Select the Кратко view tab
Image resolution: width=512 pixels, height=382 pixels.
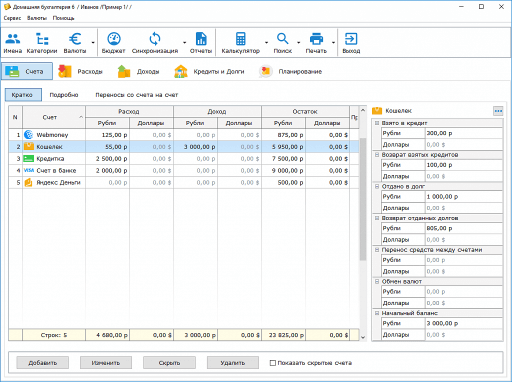[23, 95]
